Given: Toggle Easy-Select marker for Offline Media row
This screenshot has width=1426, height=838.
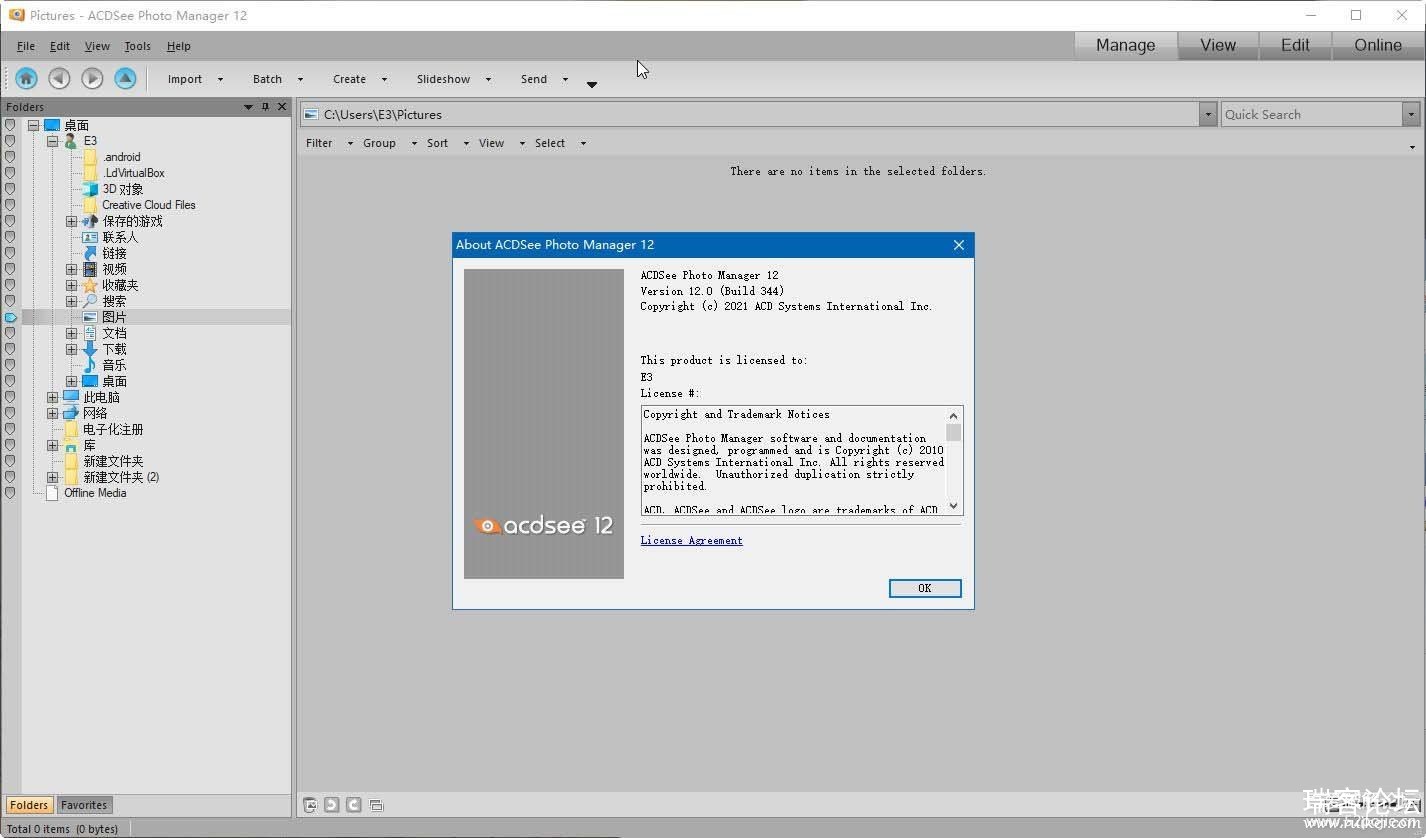Looking at the screenshot, I should coord(10,493).
